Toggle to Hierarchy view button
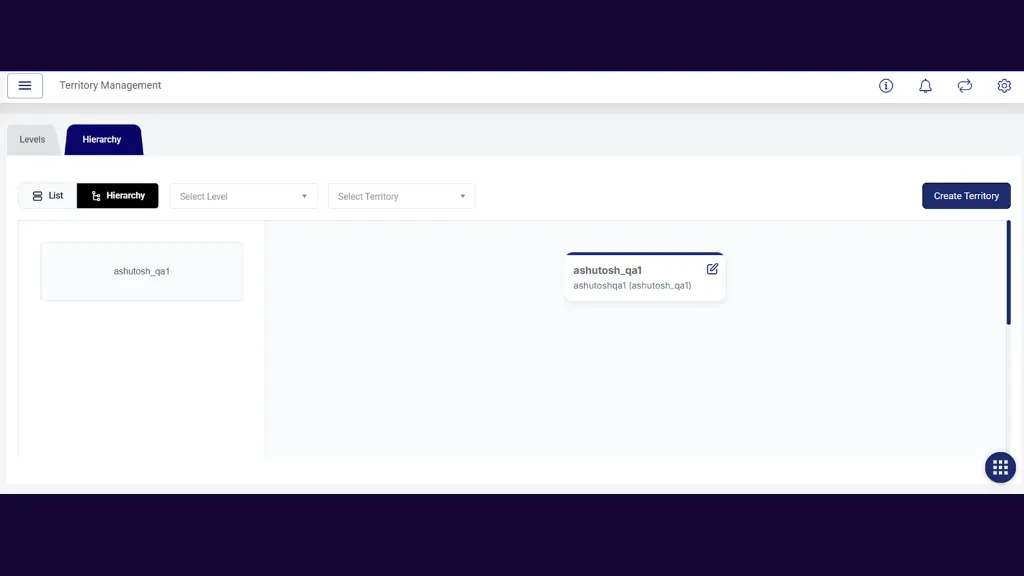This screenshot has height=576, width=1024. 118,196
